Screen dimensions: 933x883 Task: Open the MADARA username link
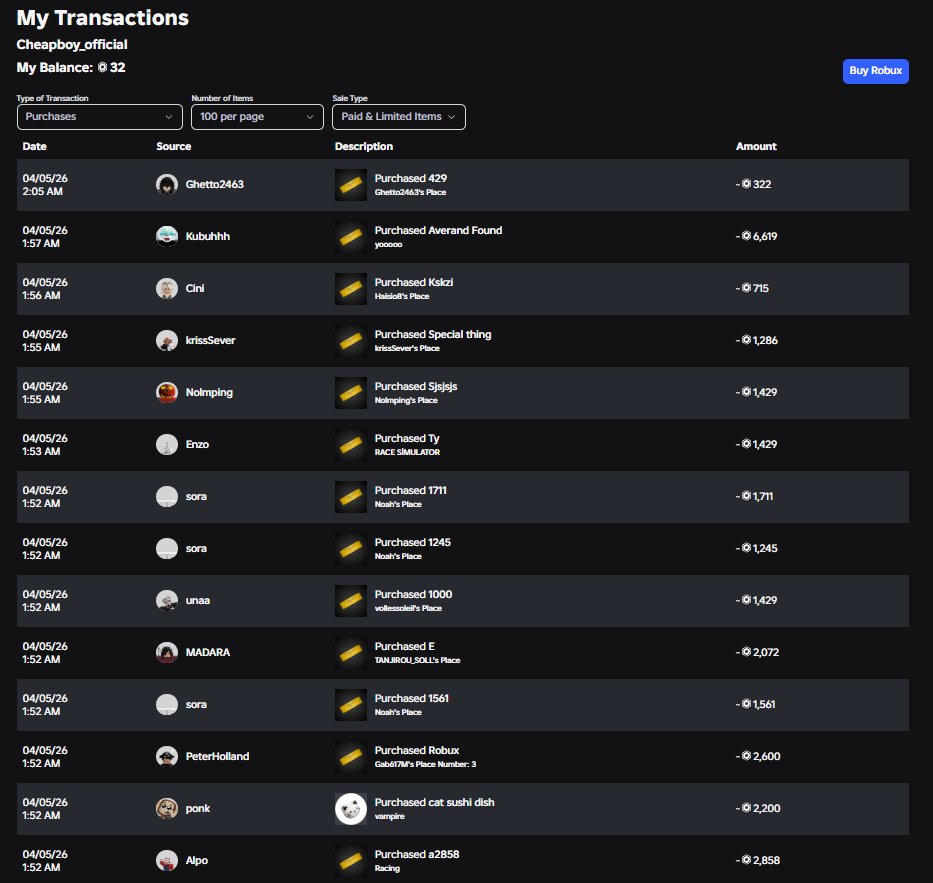click(208, 652)
